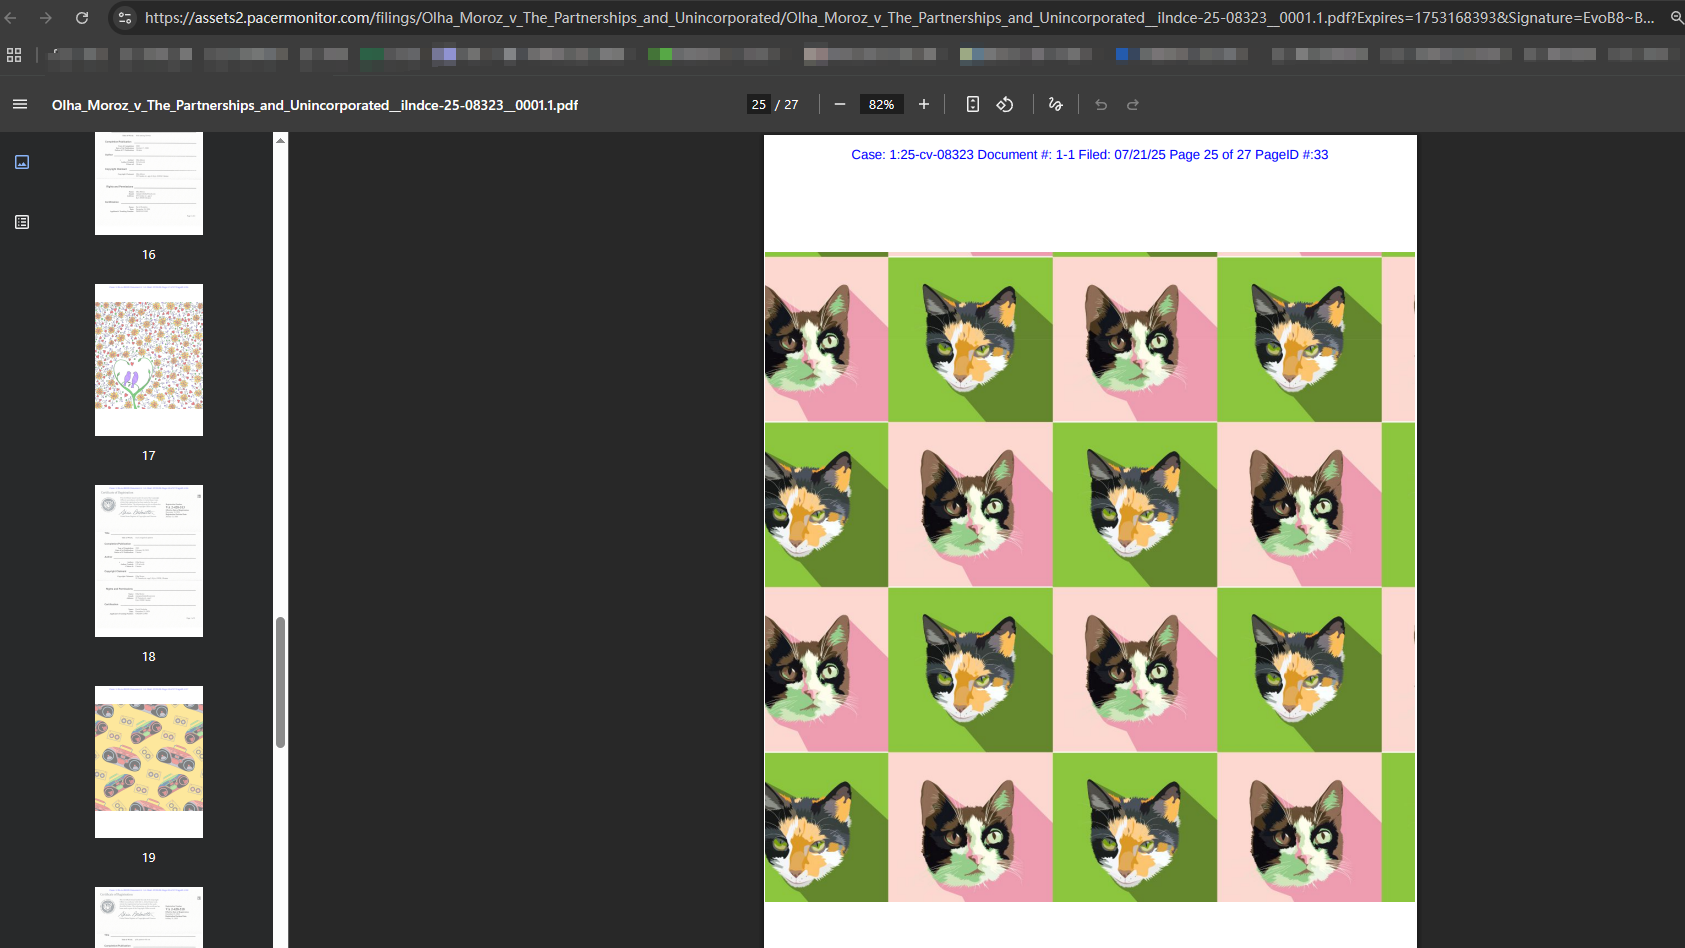Click the sidebar vertical scrollbar thumb
The height and width of the screenshot is (948, 1685).
pyautogui.click(x=281, y=682)
